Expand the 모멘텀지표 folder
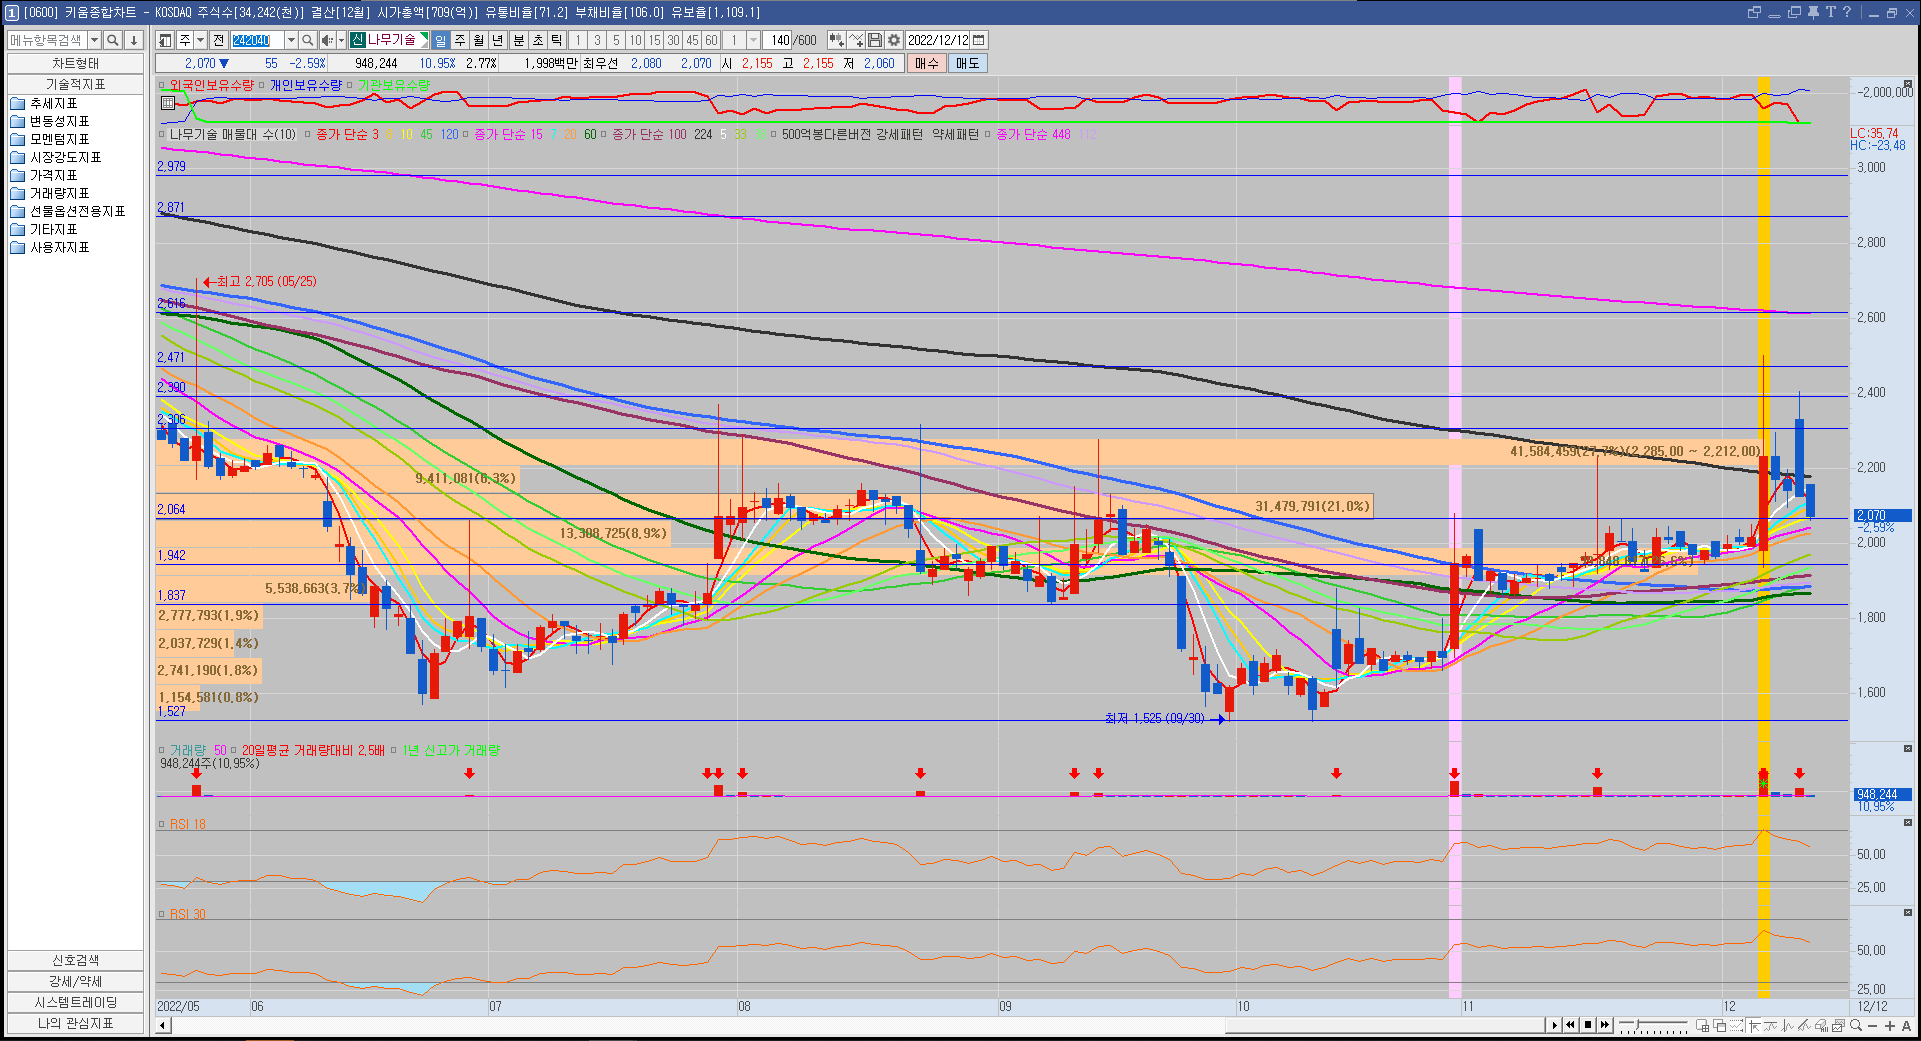Image resolution: width=1921 pixels, height=1041 pixels. point(59,140)
